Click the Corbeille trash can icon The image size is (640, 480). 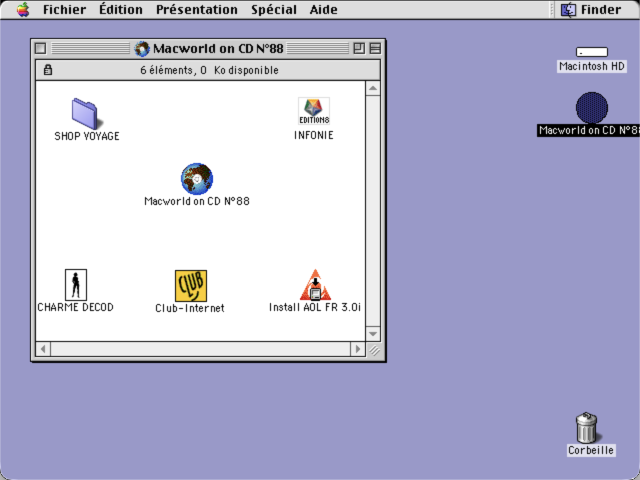tap(587, 427)
